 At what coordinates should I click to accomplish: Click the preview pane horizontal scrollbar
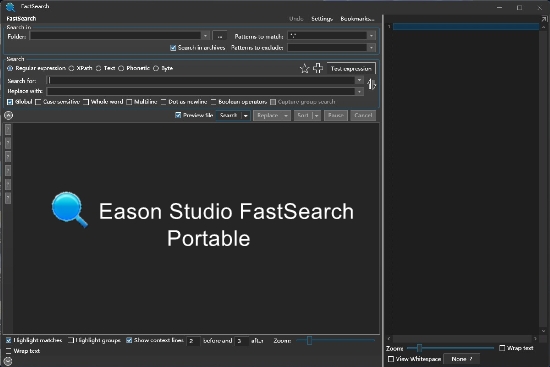462,339
